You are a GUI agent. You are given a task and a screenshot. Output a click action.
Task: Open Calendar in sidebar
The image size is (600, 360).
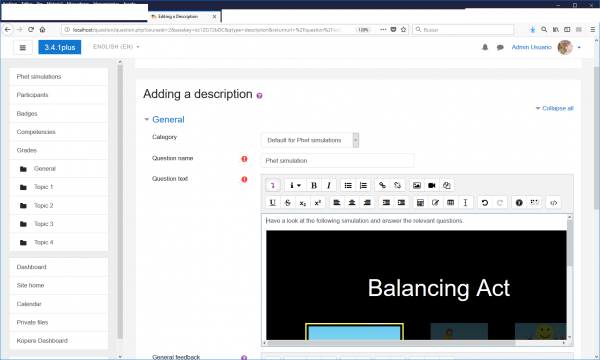[x=59, y=304]
